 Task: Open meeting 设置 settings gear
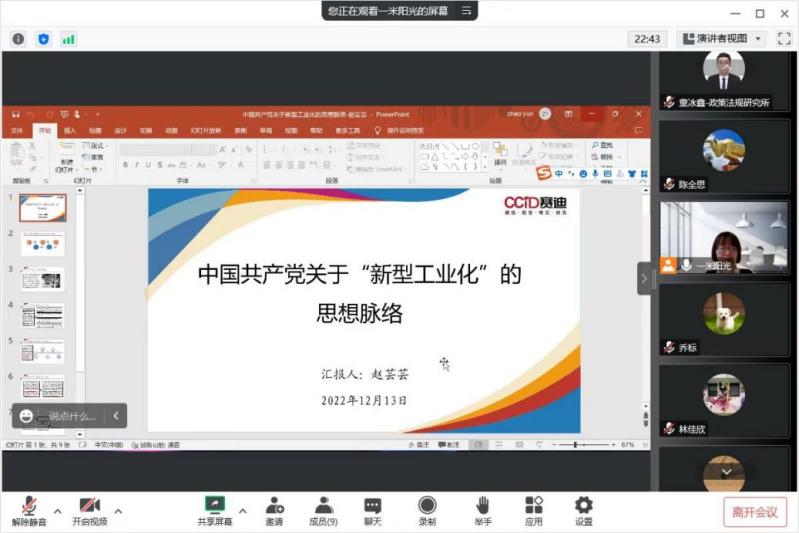583,510
